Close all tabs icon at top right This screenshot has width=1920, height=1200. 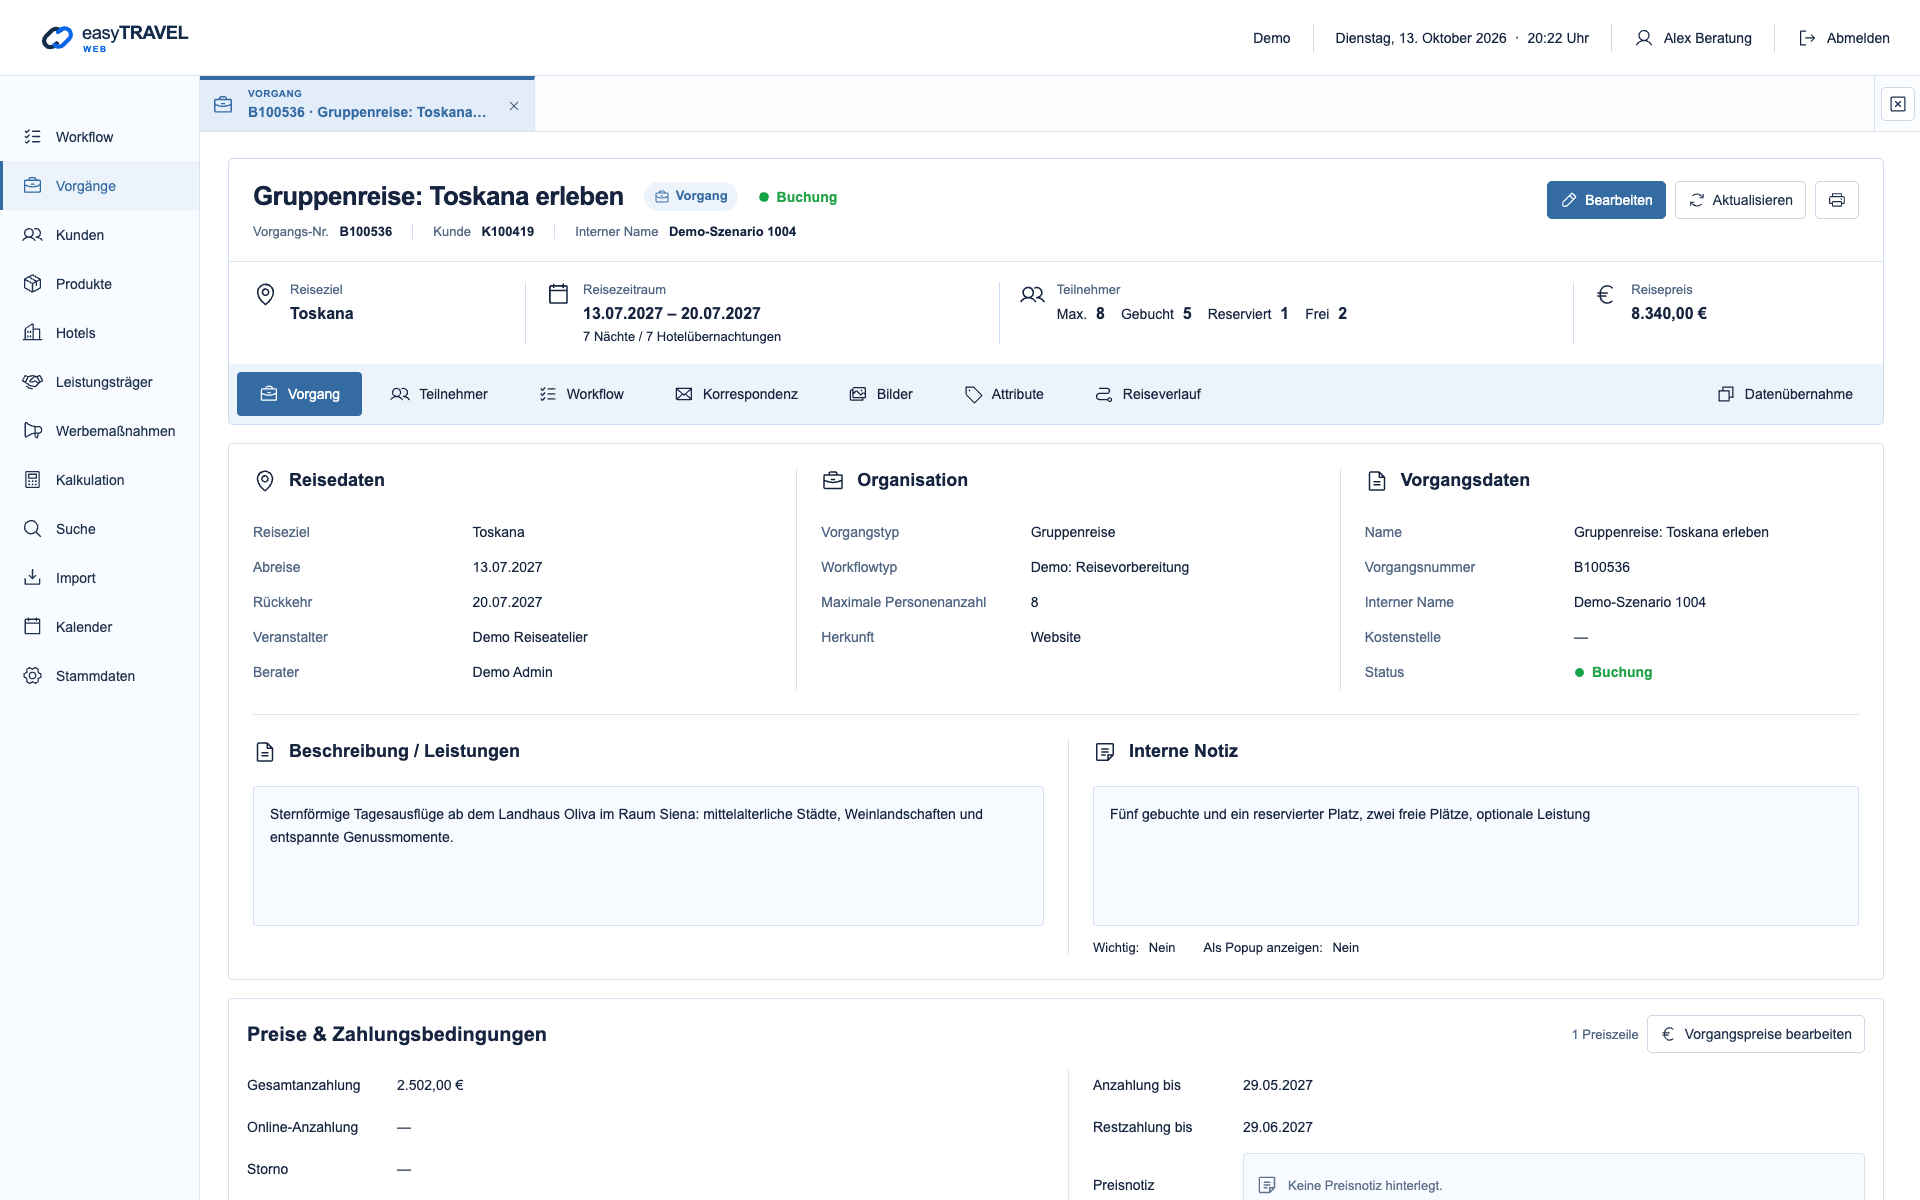(x=1897, y=104)
